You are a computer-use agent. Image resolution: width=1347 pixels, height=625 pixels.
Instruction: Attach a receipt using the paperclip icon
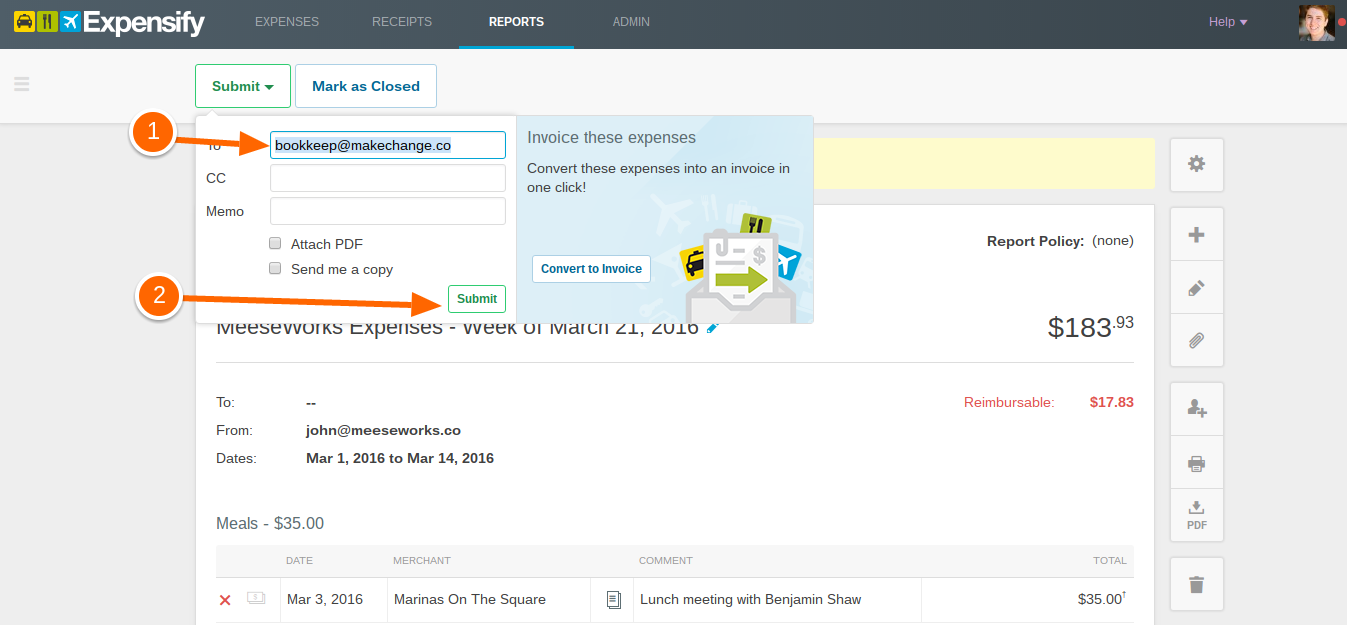(1196, 340)
